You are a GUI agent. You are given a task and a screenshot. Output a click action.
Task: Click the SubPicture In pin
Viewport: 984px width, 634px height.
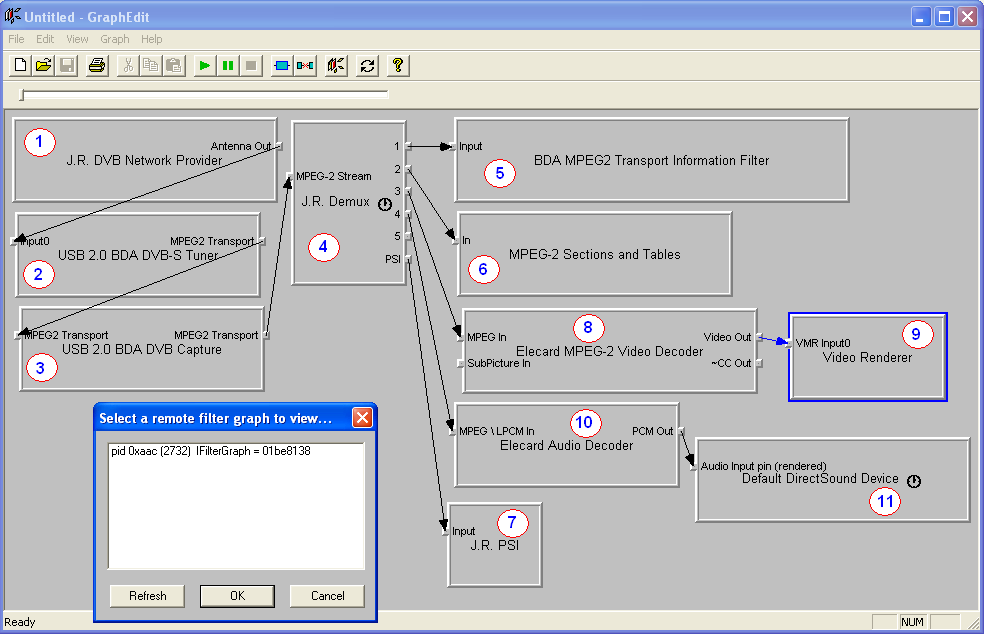461,363
